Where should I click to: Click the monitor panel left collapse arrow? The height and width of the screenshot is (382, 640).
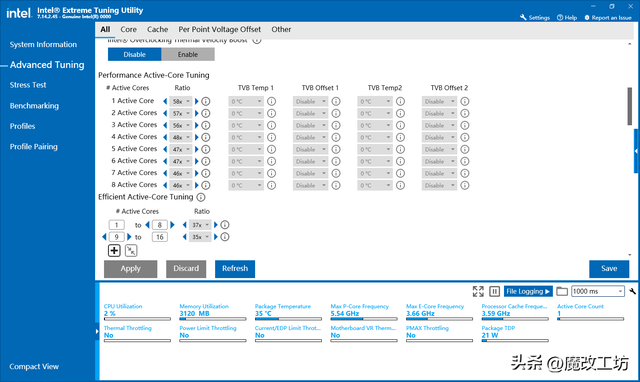pyautogui.click(x=97, y=331)
